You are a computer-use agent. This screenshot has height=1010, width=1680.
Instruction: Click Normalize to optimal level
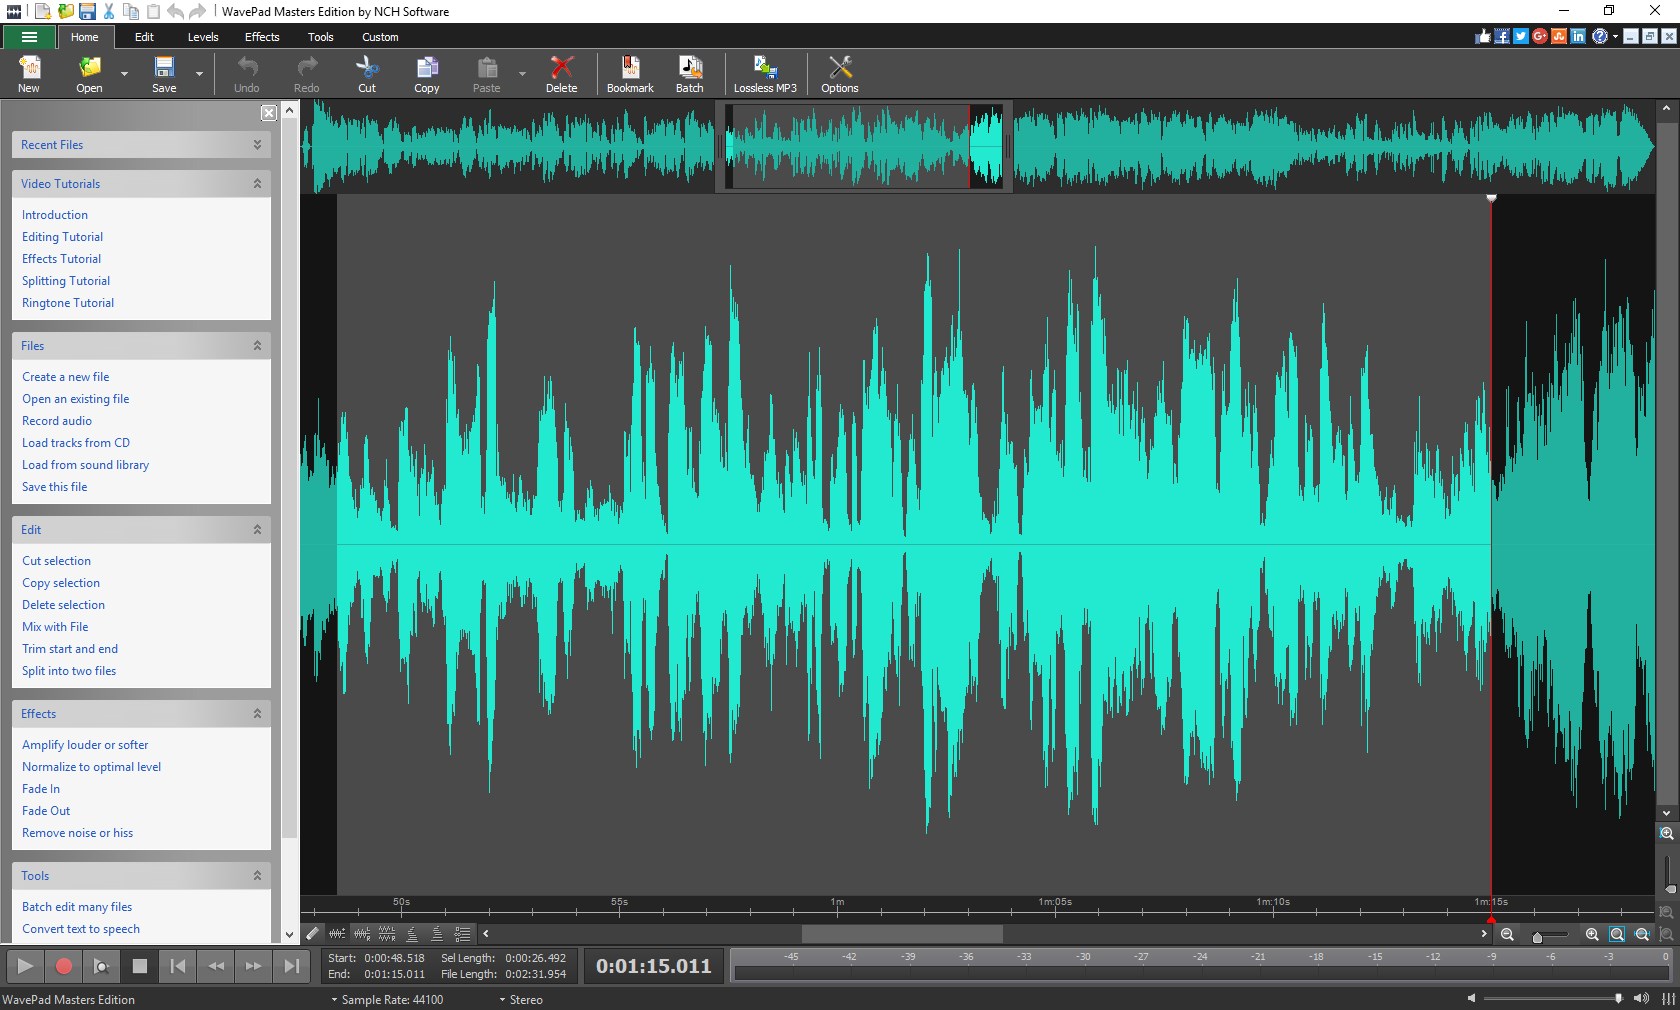click(92, 766)
